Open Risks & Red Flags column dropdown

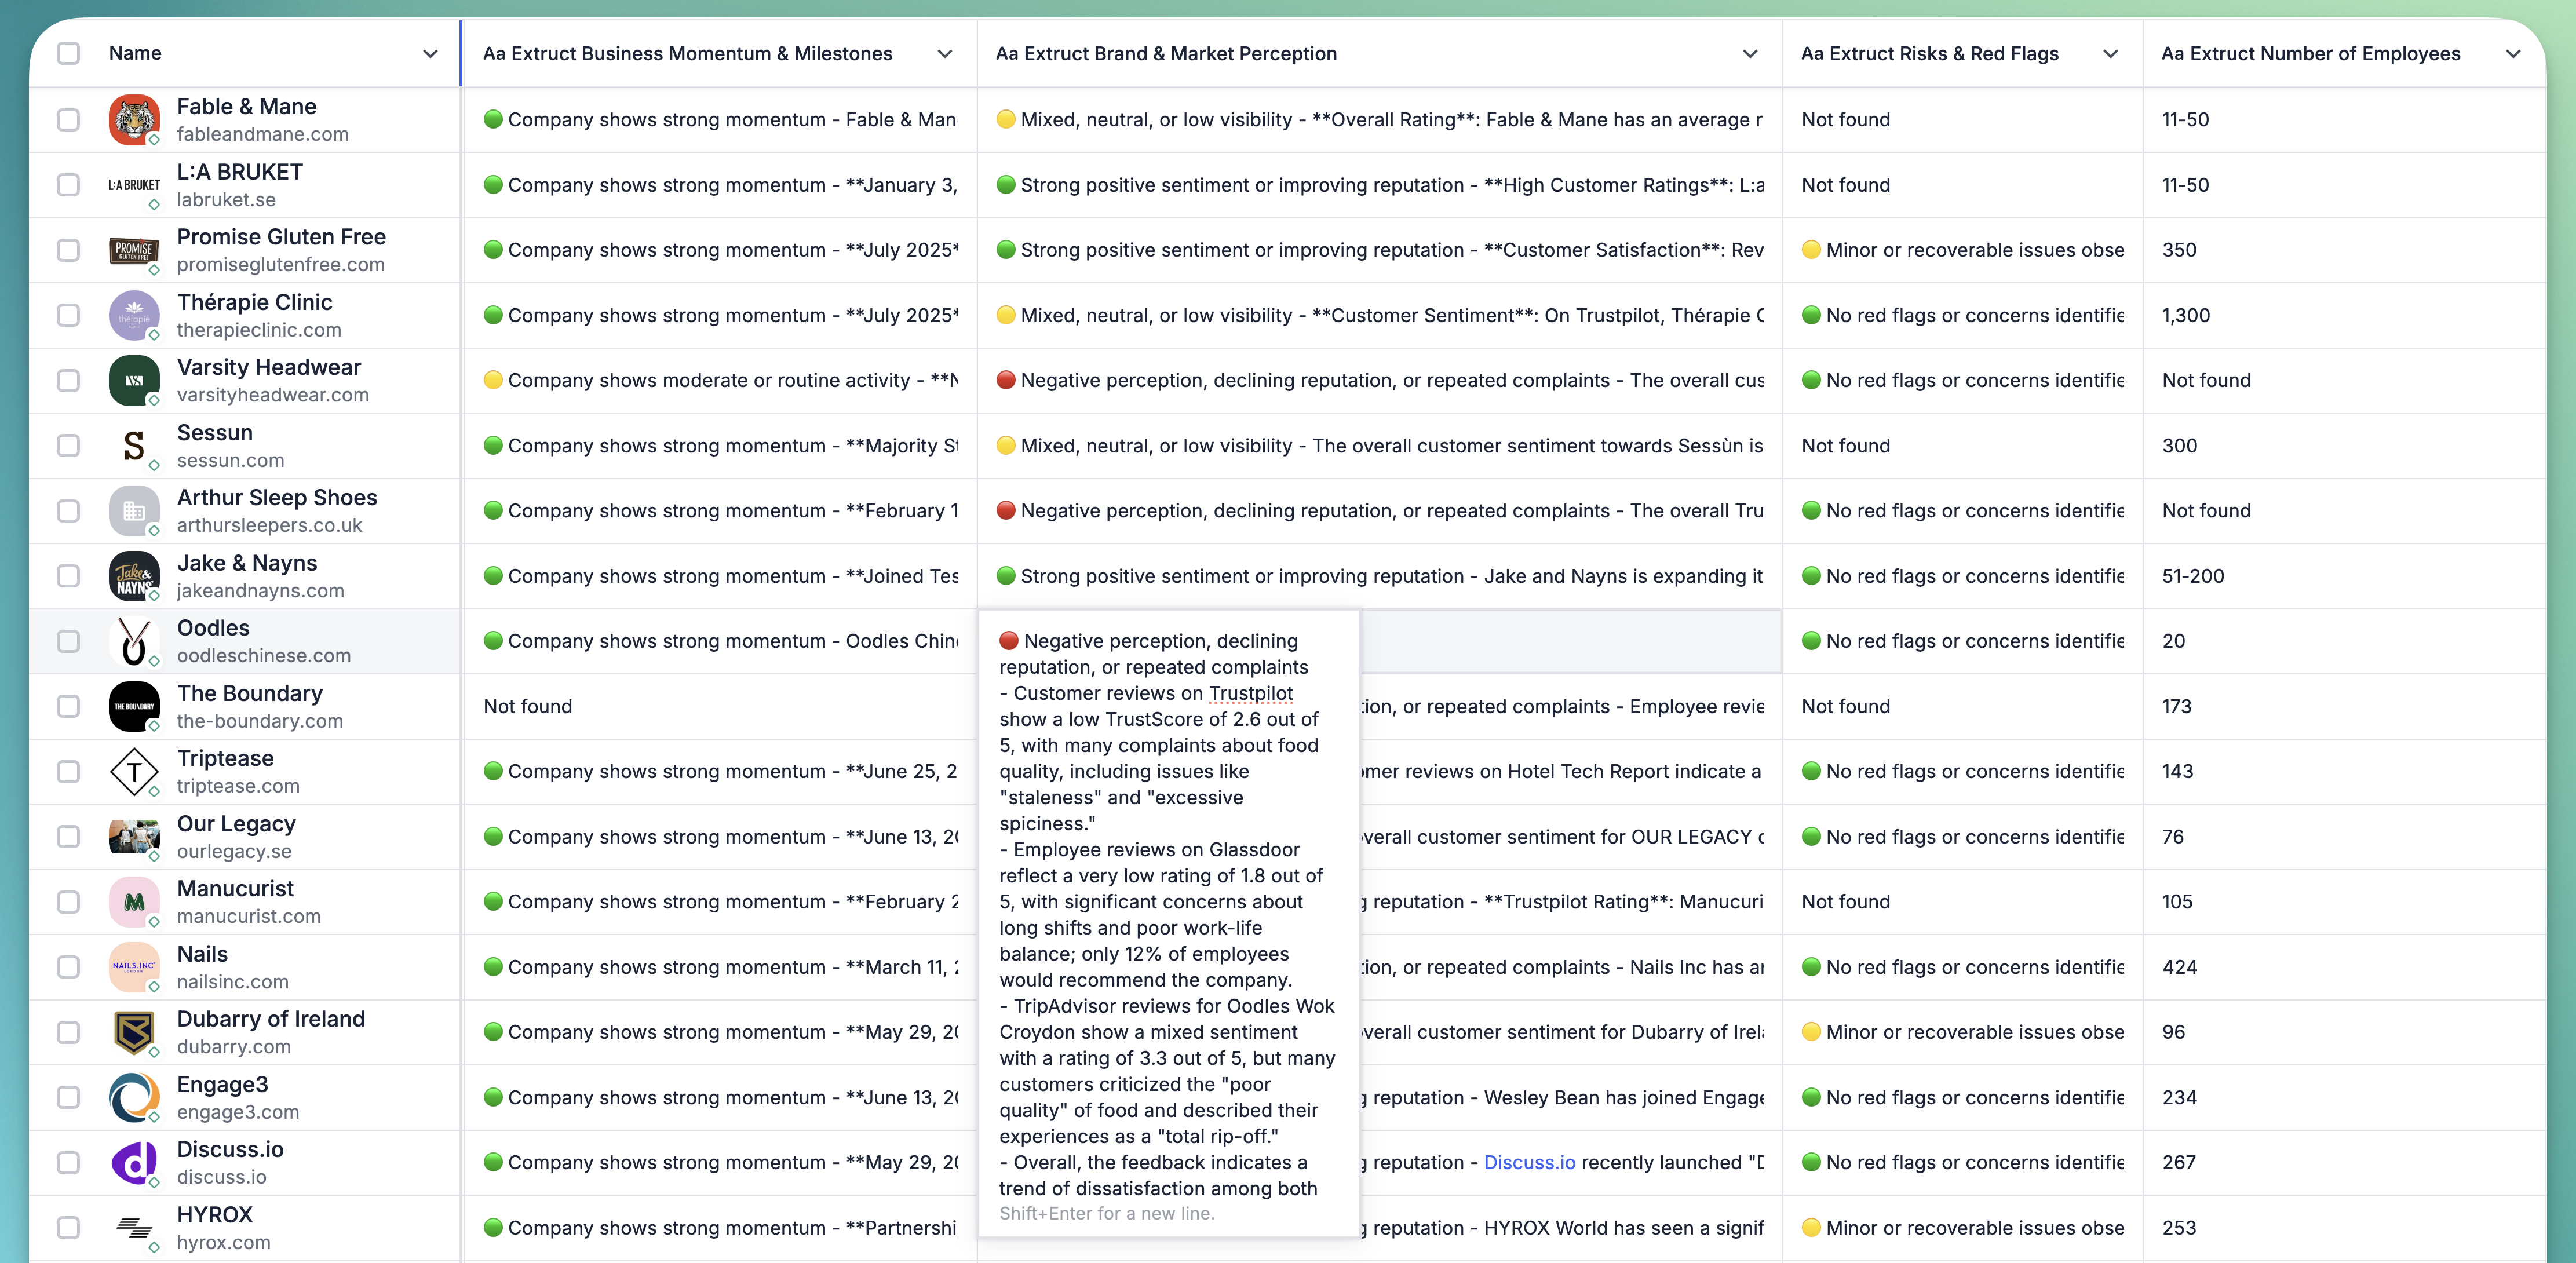coord(2110,54)
